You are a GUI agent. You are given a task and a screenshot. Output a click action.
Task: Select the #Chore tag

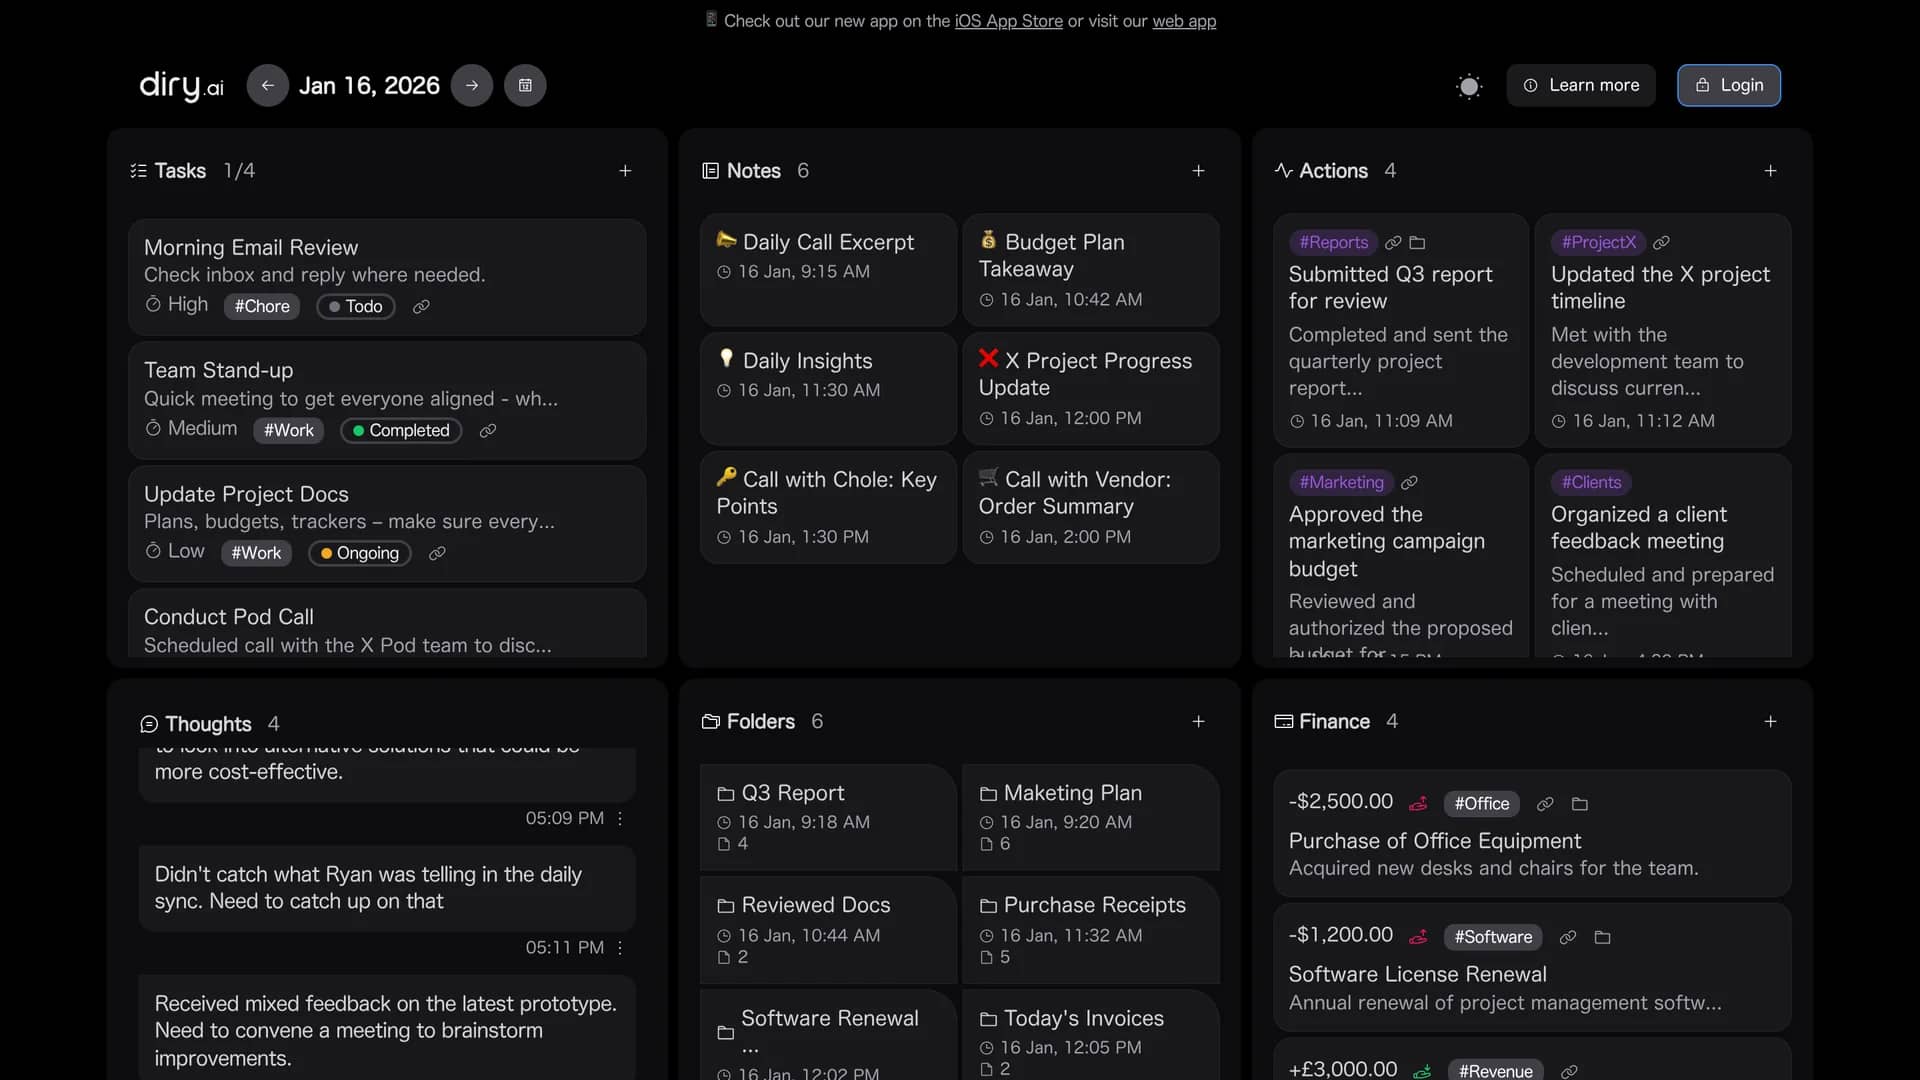(x=262, y=307)
